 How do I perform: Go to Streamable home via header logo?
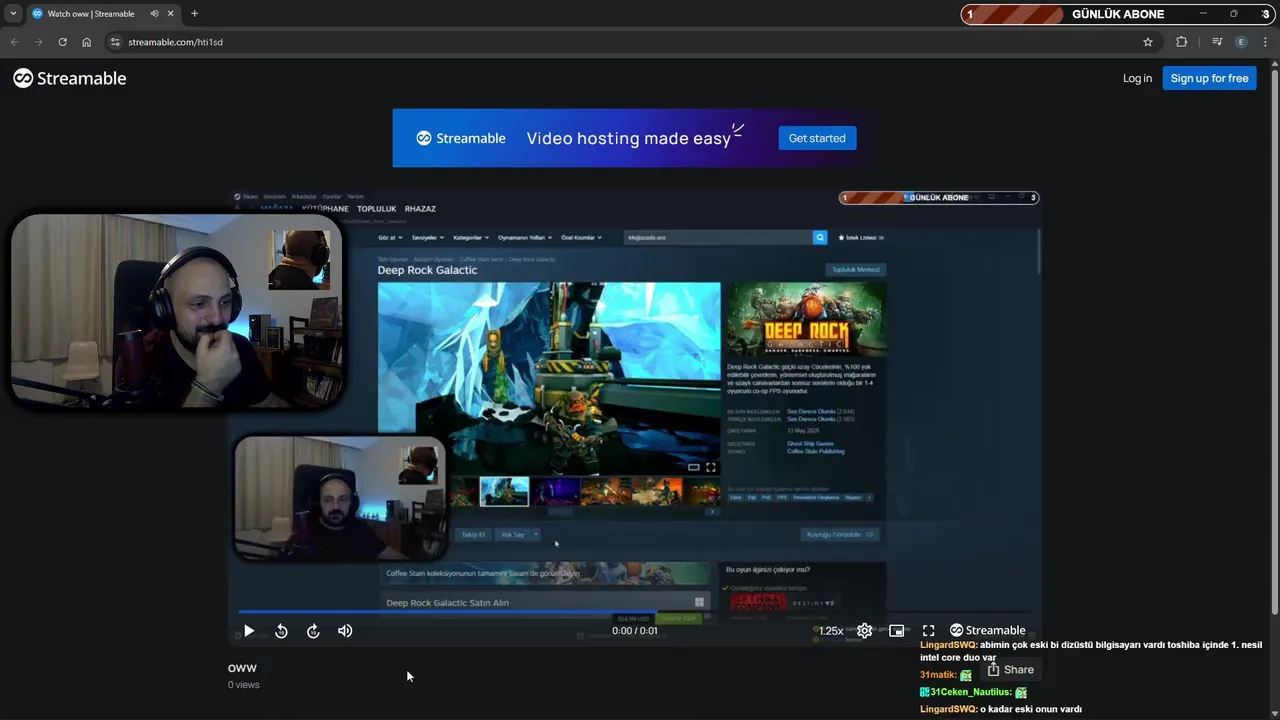tap(70, 78)
